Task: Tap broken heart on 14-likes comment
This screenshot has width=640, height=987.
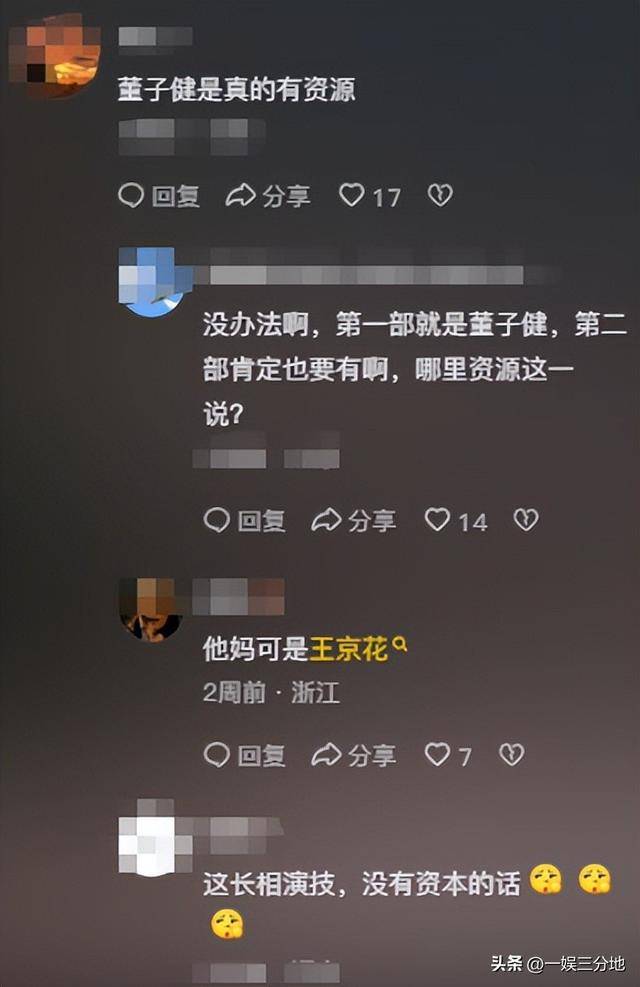Action: tap(526, 520)
